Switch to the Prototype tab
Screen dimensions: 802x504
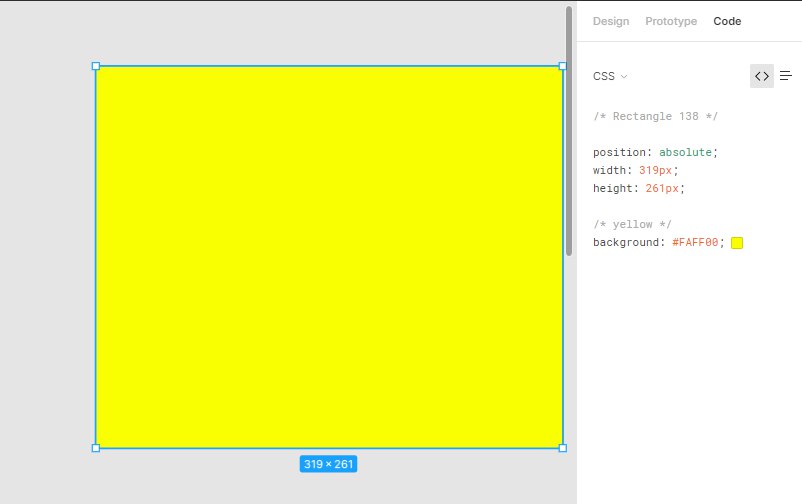[x=671, y=21]
